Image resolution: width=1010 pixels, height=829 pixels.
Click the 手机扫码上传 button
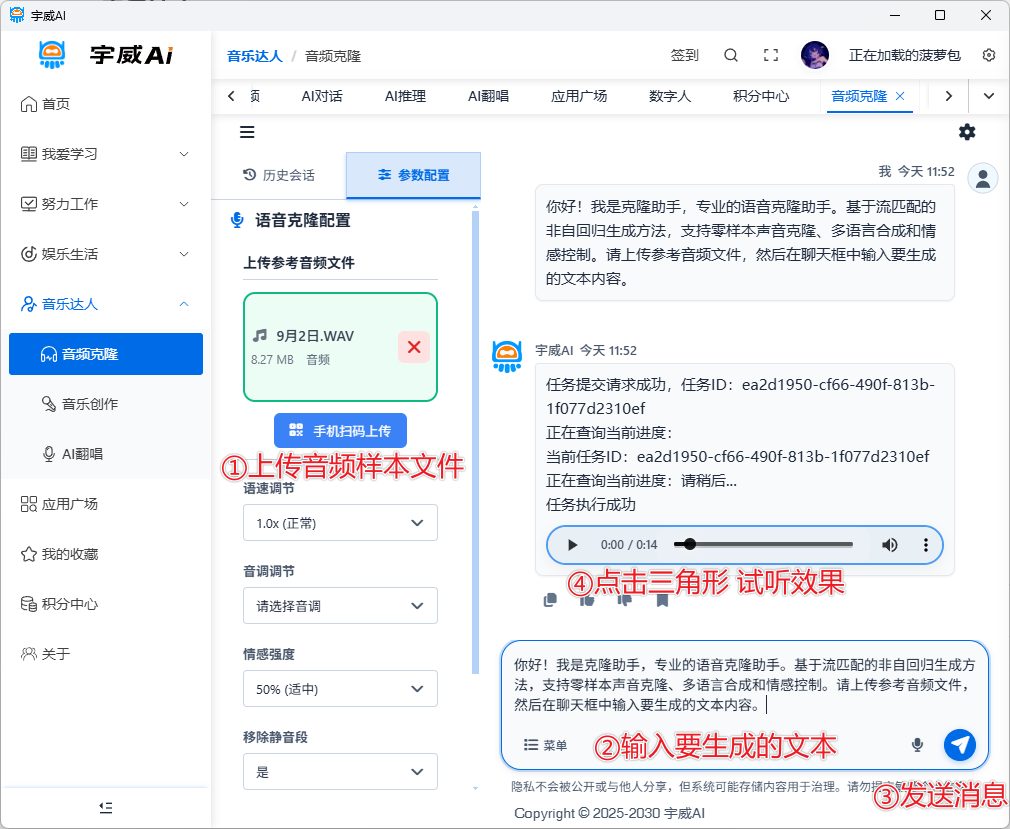pos(340,430)
